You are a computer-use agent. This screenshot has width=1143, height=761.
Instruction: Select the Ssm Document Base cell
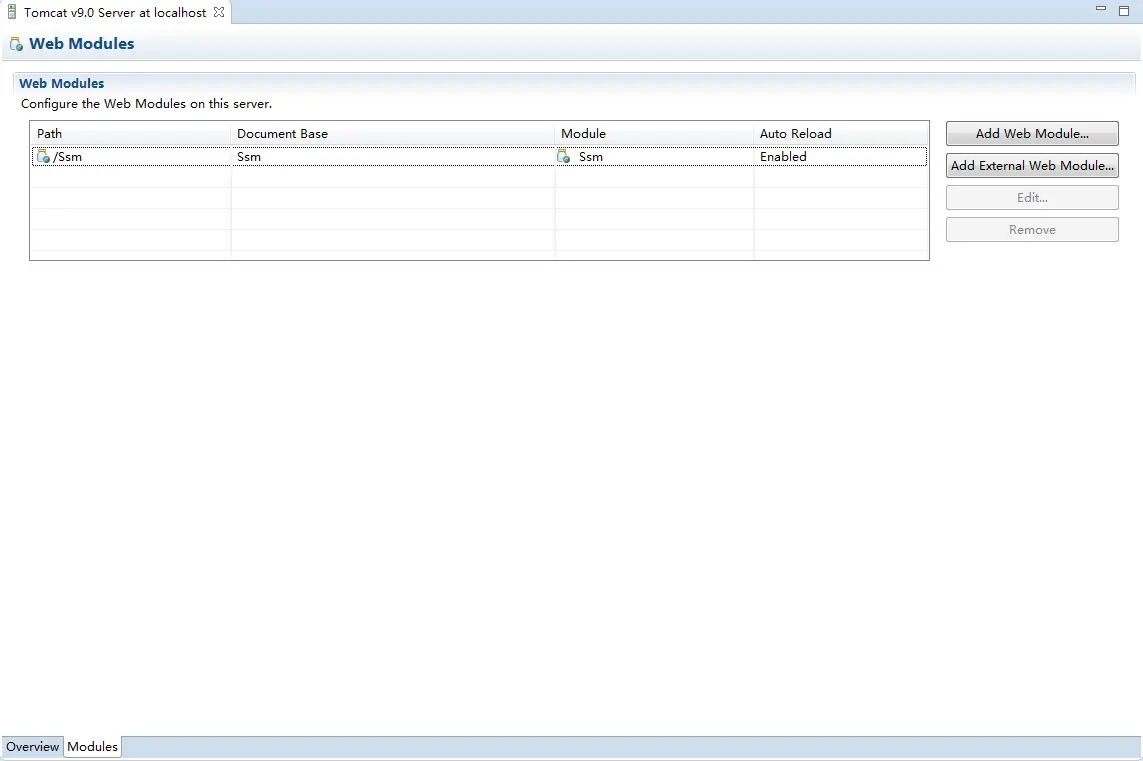tap(393, 156)
